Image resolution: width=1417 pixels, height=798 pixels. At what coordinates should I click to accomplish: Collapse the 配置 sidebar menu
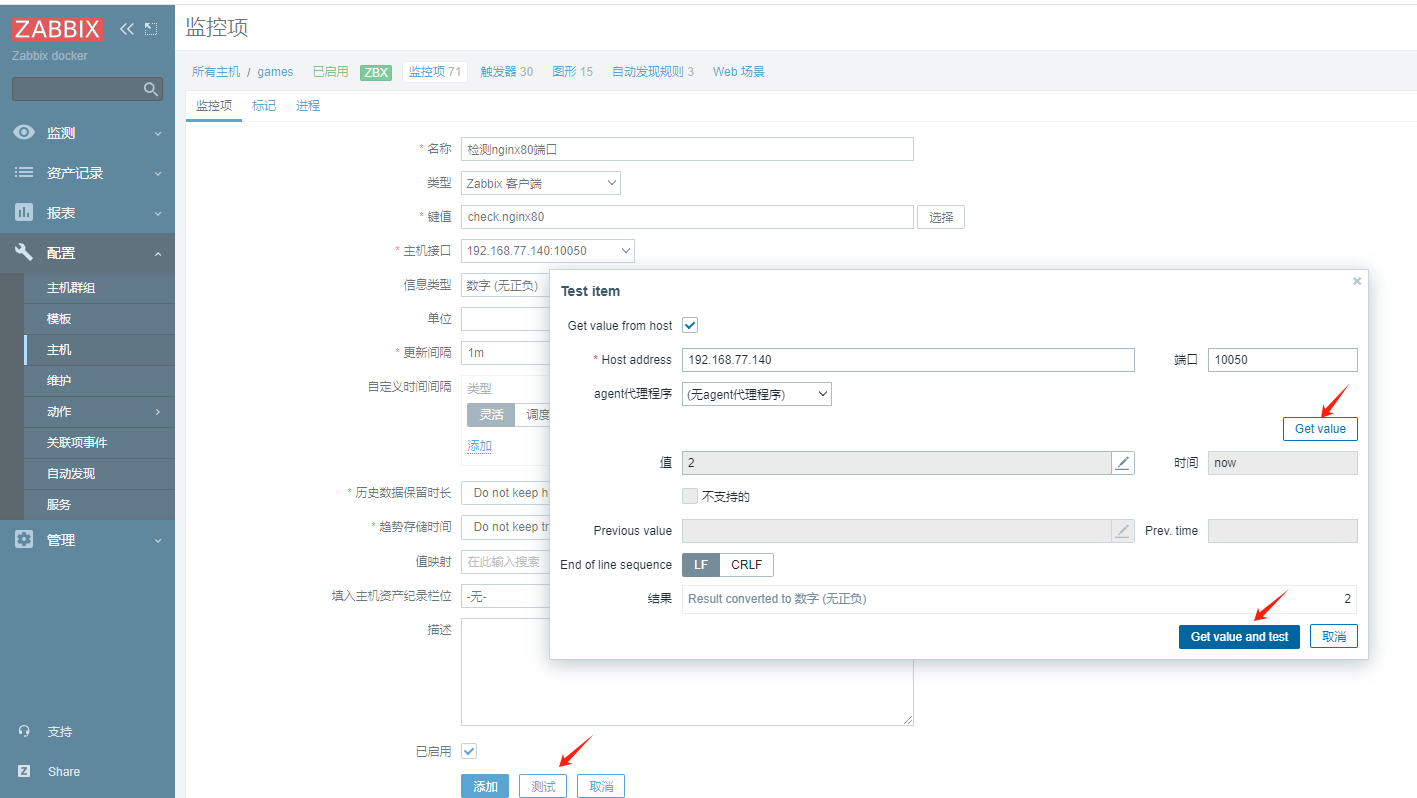point(87,253)
